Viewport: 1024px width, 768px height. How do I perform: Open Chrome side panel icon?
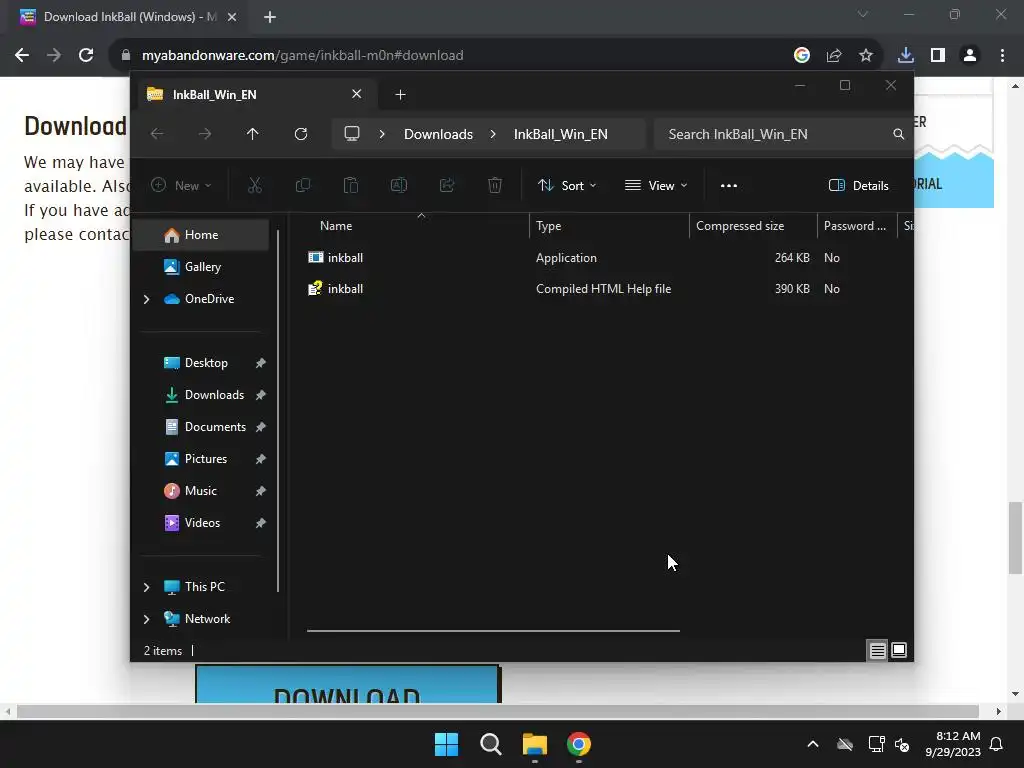[938, 56]
